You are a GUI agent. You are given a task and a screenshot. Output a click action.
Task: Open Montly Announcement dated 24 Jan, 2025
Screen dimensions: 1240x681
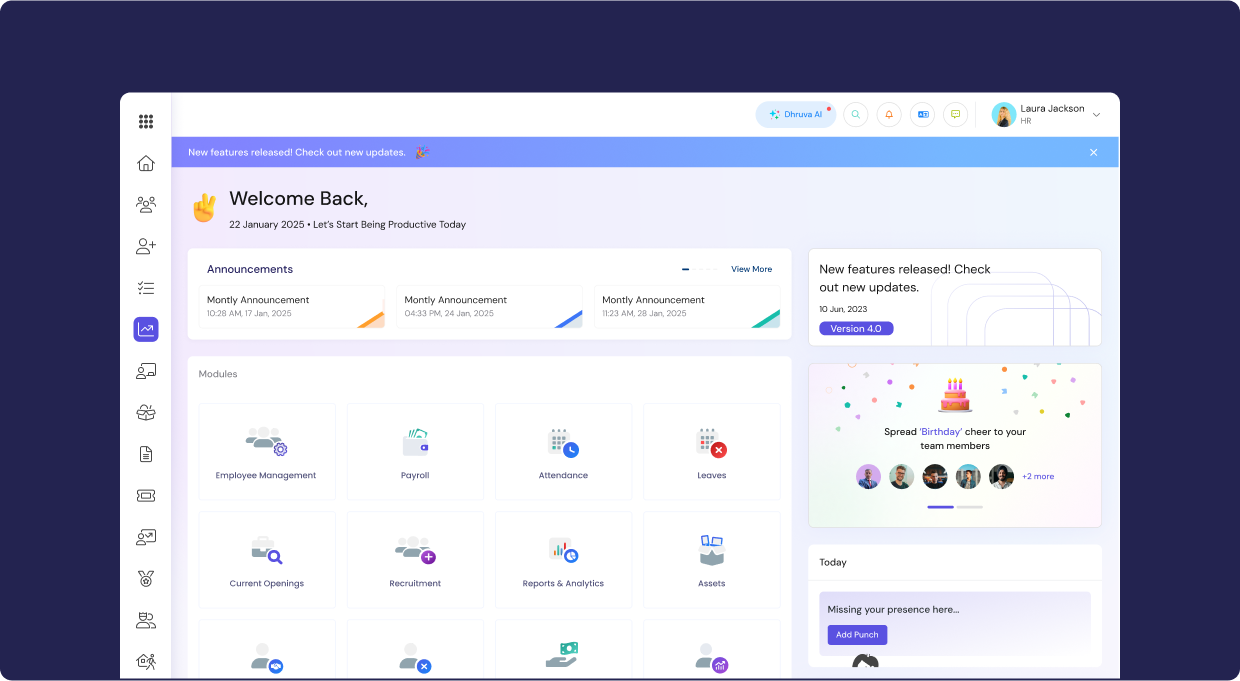[x=489, y=307]
